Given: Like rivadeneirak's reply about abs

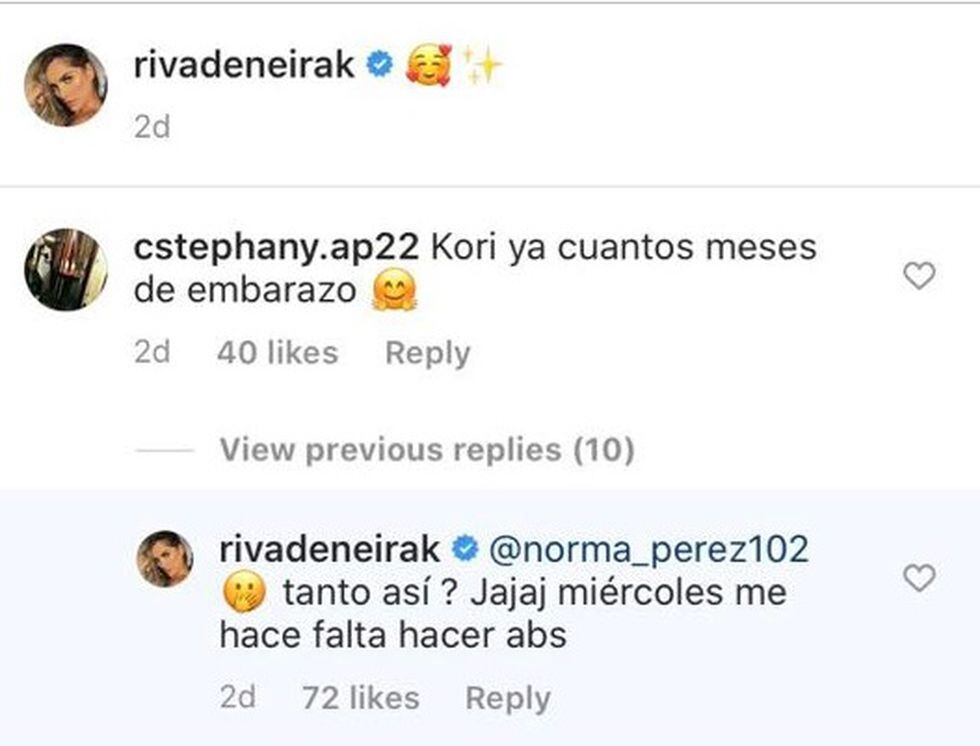Looking at the screenshot, I should [x=918, y=577].
